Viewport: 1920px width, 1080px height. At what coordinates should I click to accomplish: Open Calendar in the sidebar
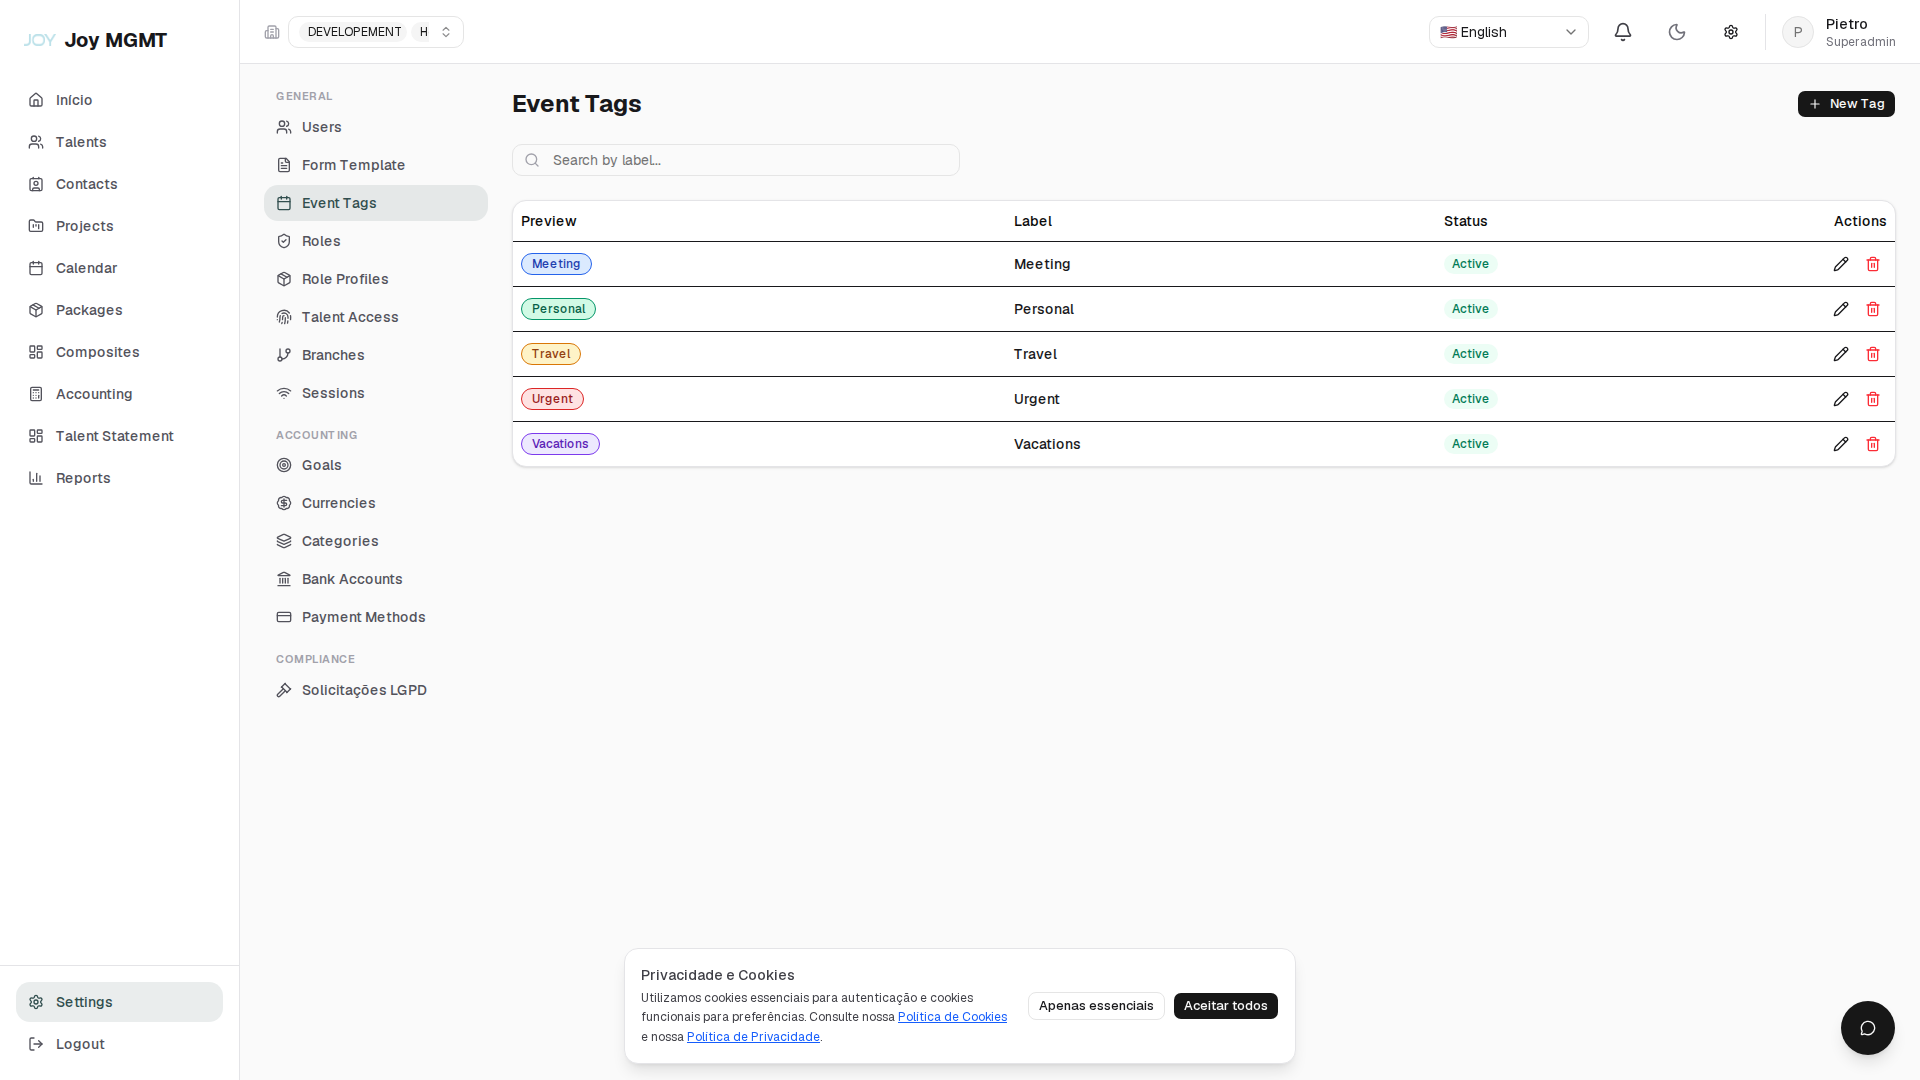(x=119, y=268)
